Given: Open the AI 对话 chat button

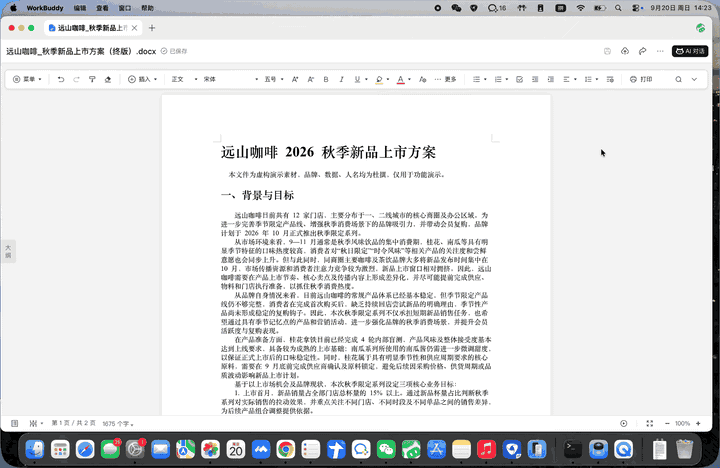Looking at the screenshot, I should 690,51.
